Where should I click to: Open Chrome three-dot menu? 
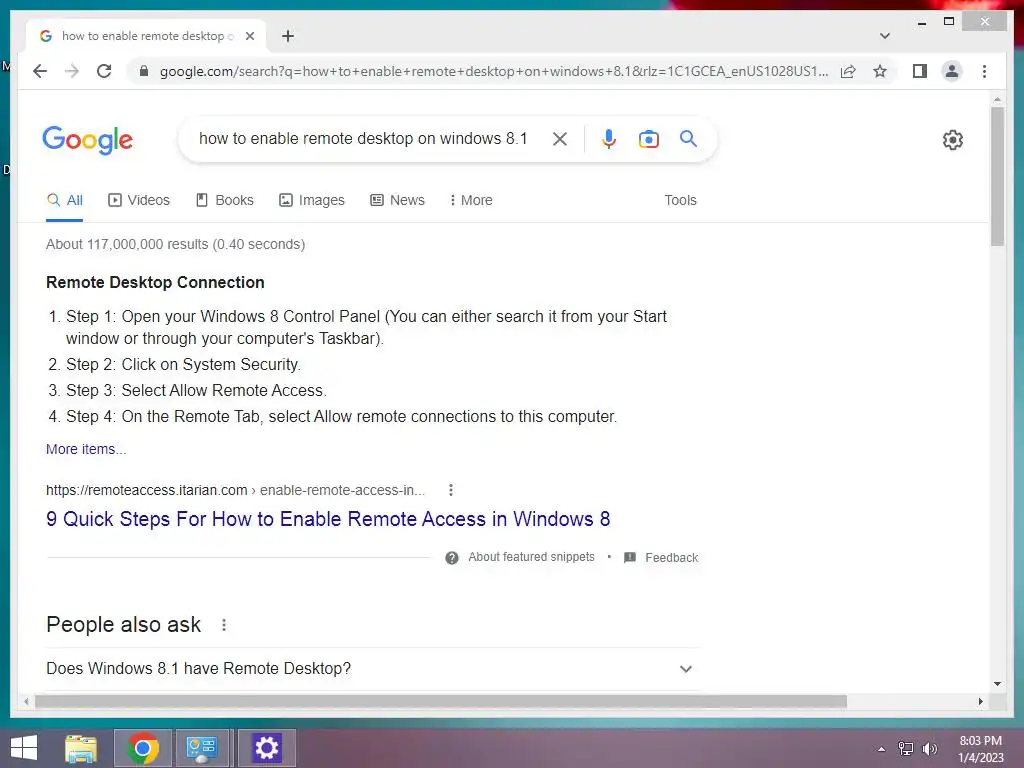click(984, 71)
